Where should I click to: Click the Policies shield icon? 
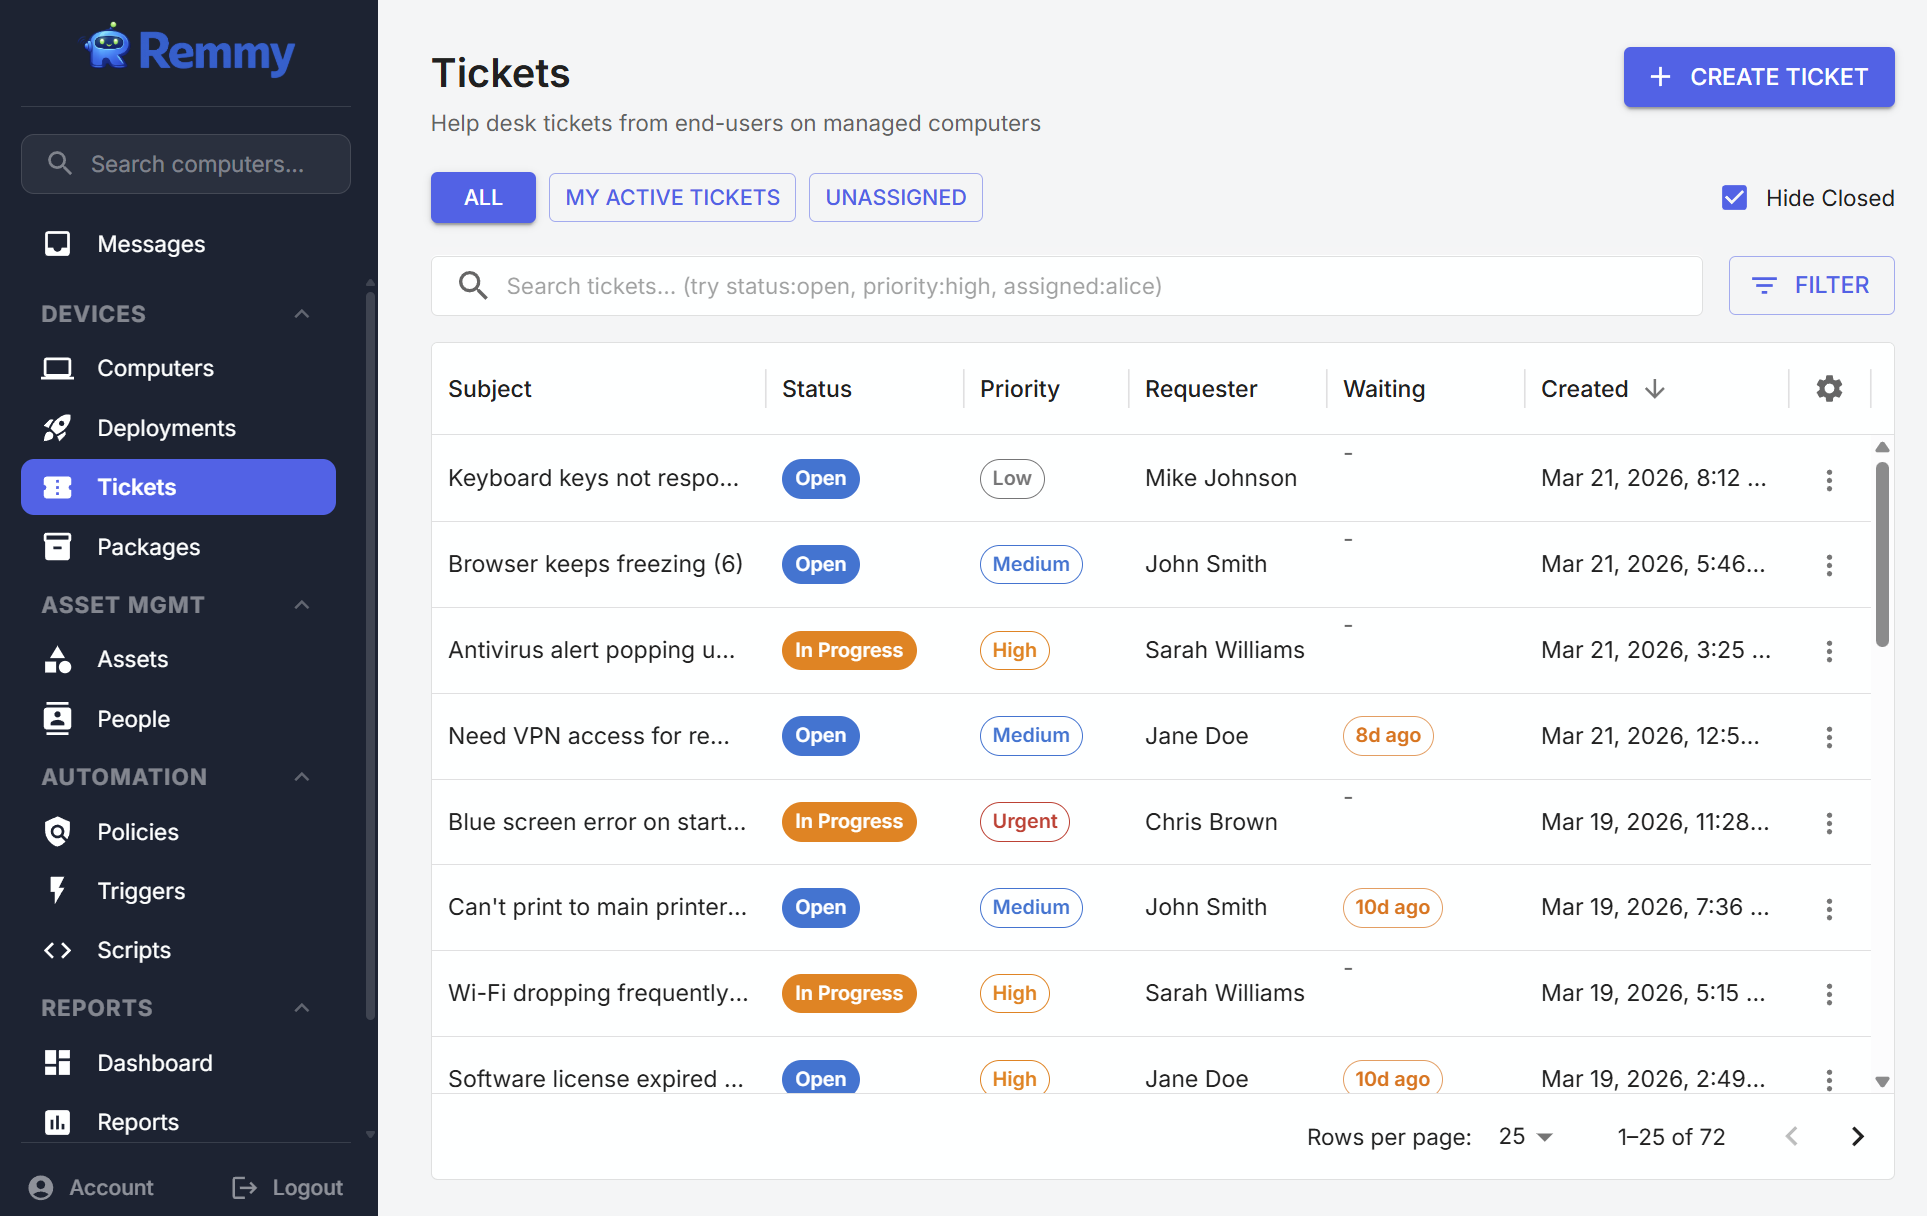[58, 832]
